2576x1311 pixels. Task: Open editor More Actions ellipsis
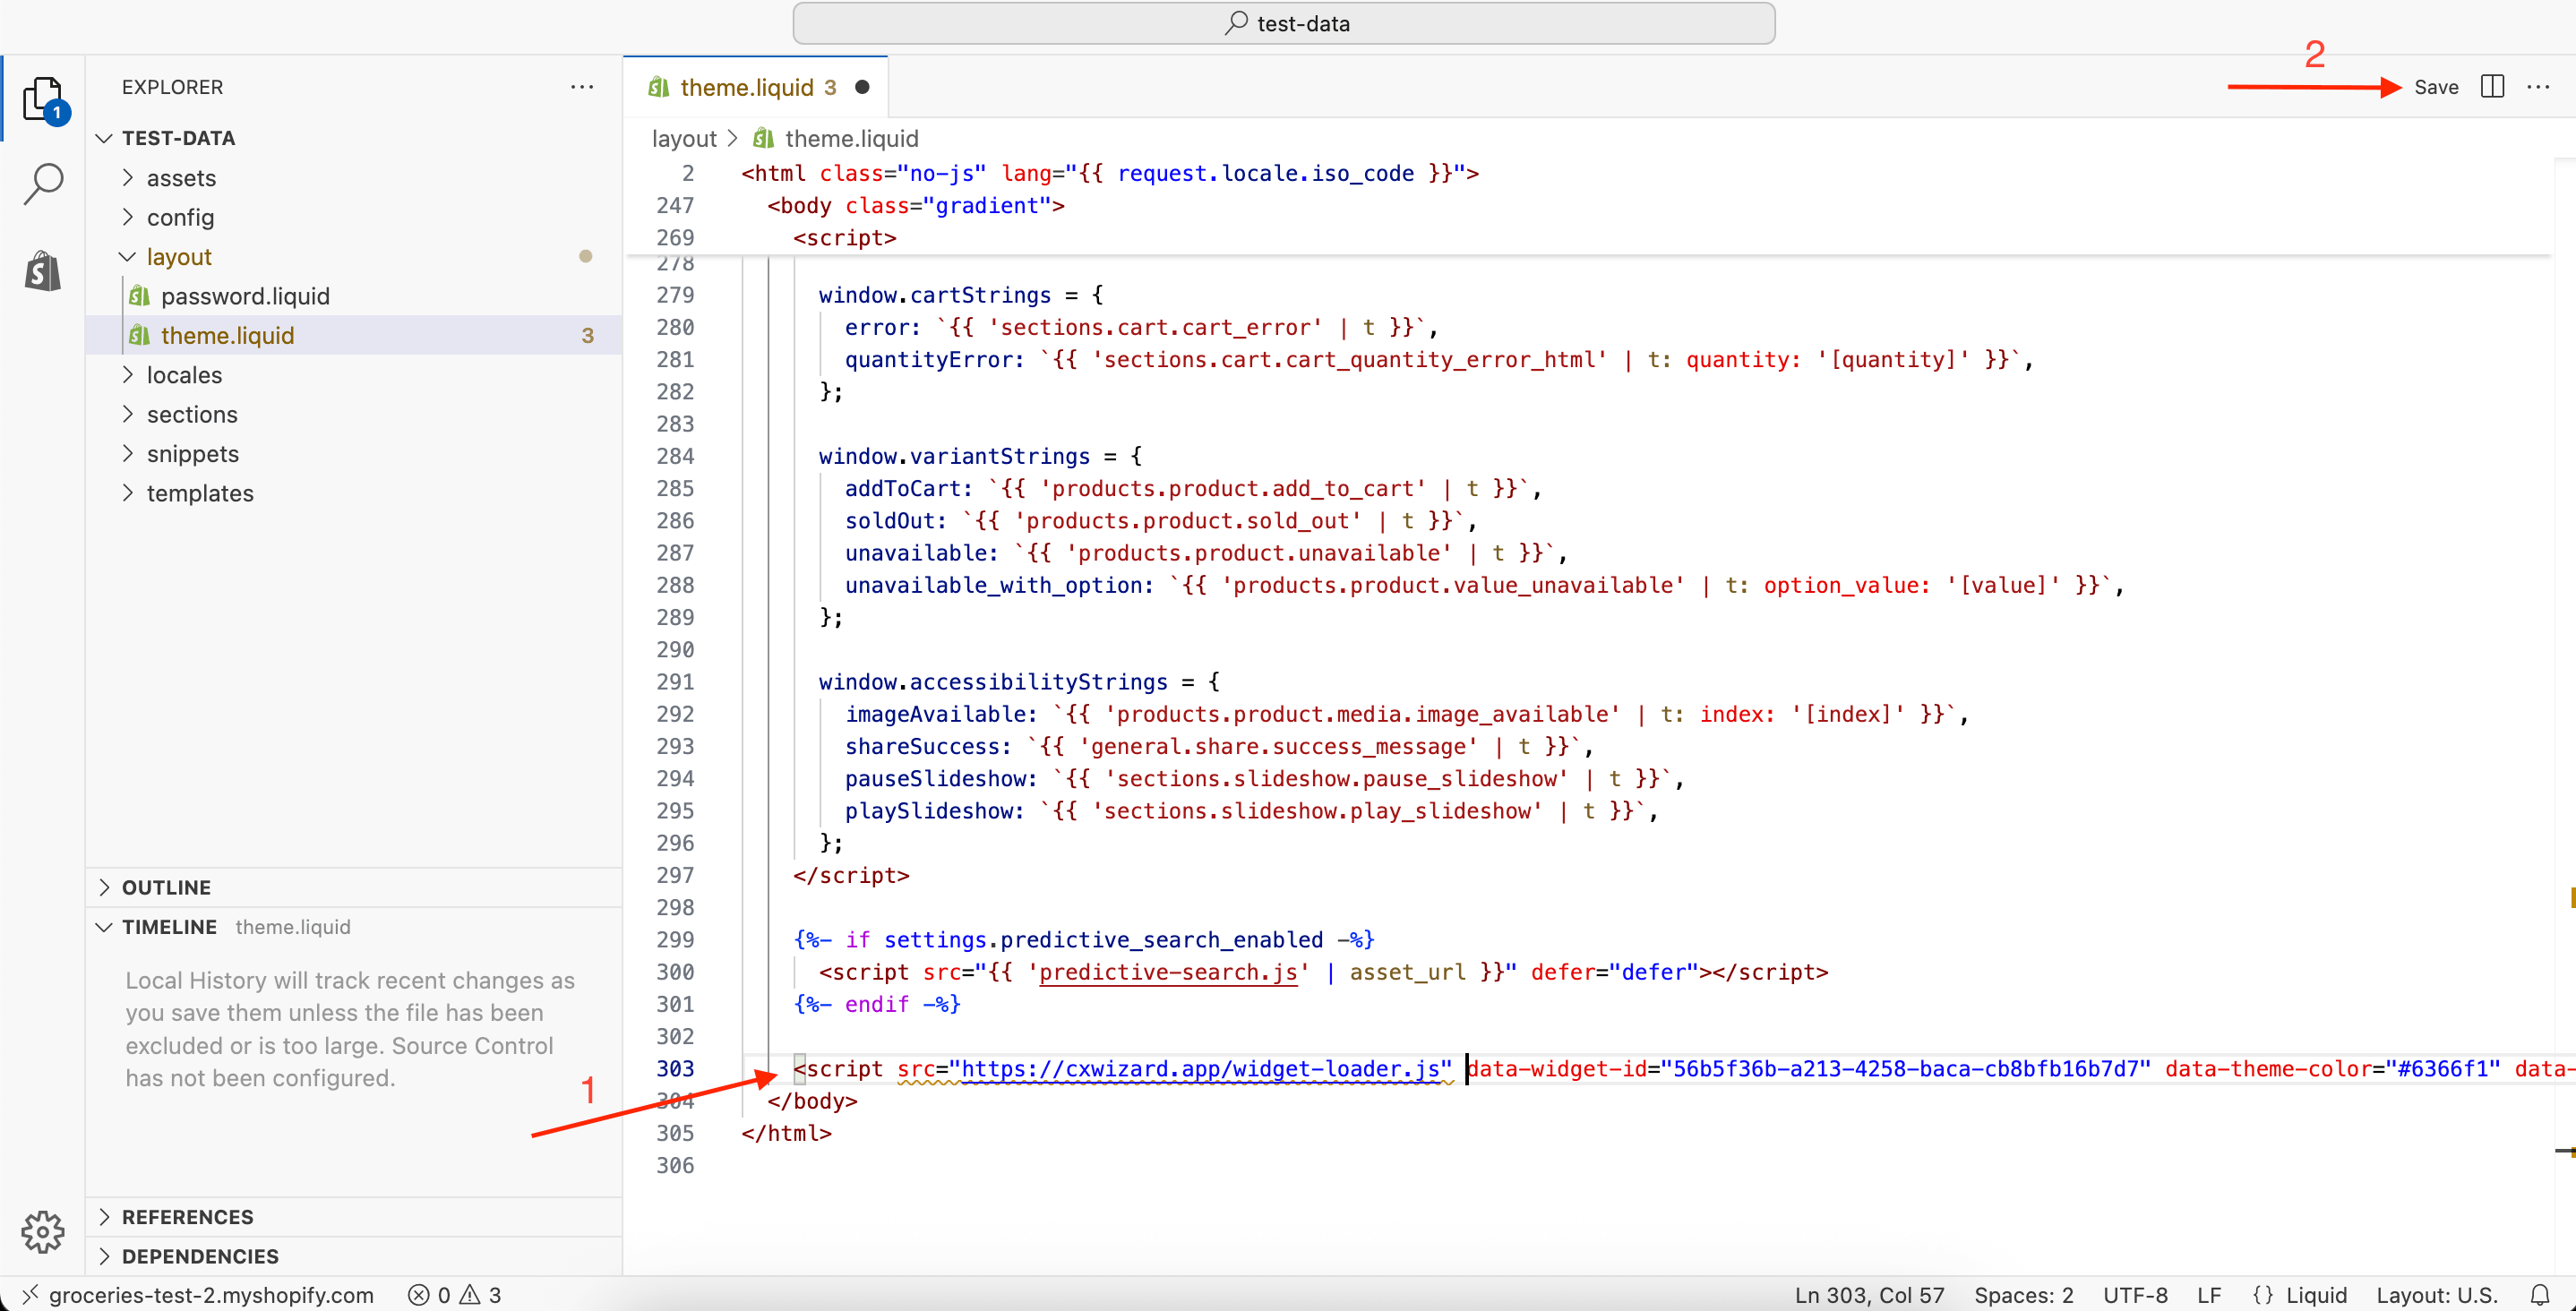2538,87
